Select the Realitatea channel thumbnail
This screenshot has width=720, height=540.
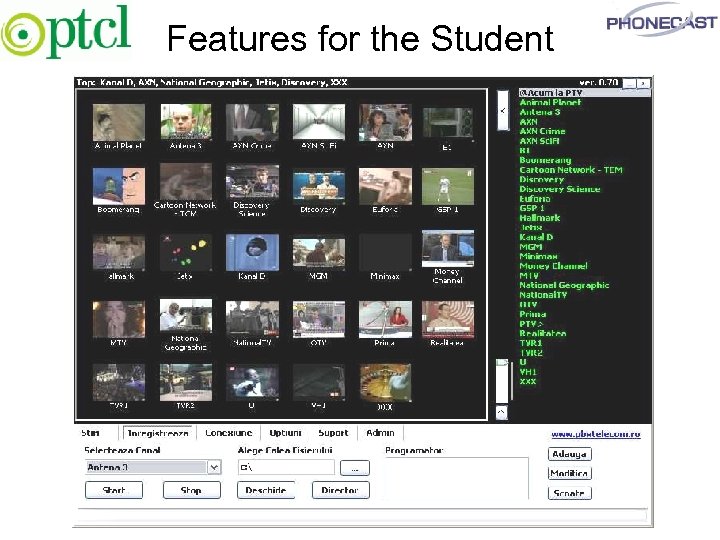point(448,319)
